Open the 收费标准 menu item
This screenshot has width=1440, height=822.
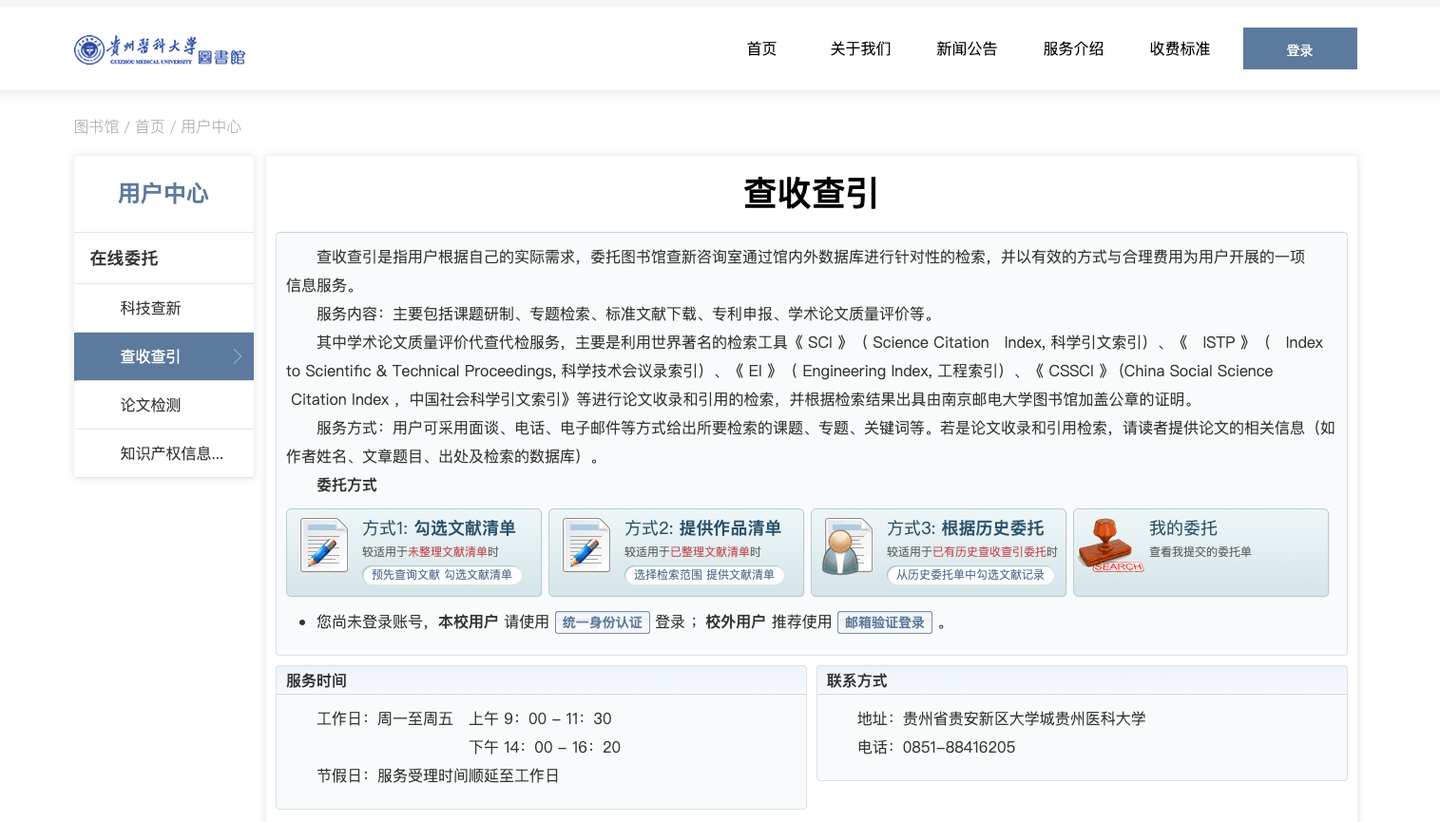coord(1179,48)
